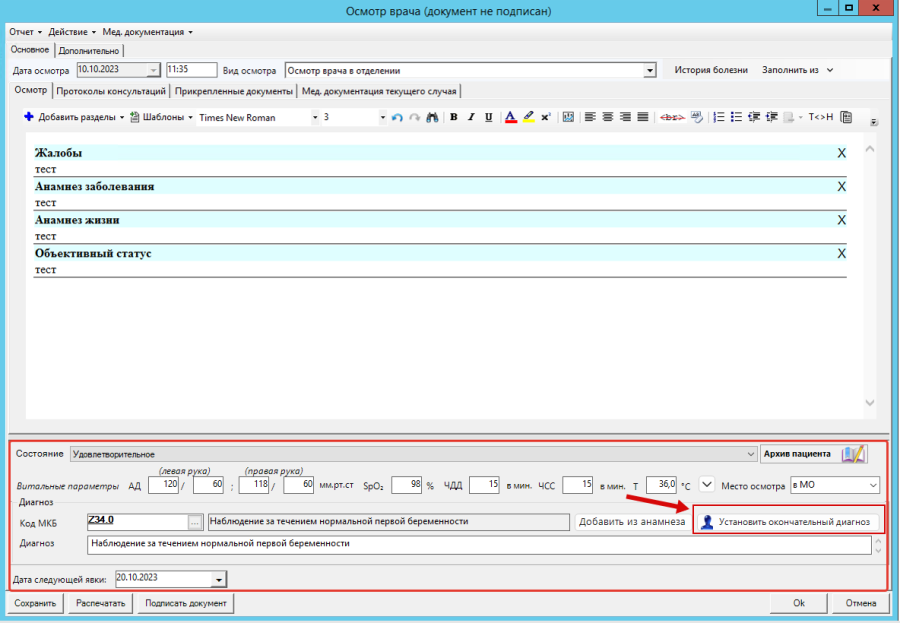Click Установить окончательный диагноз button
Screen dimensions: 900x623
click(x=788, y=522)
